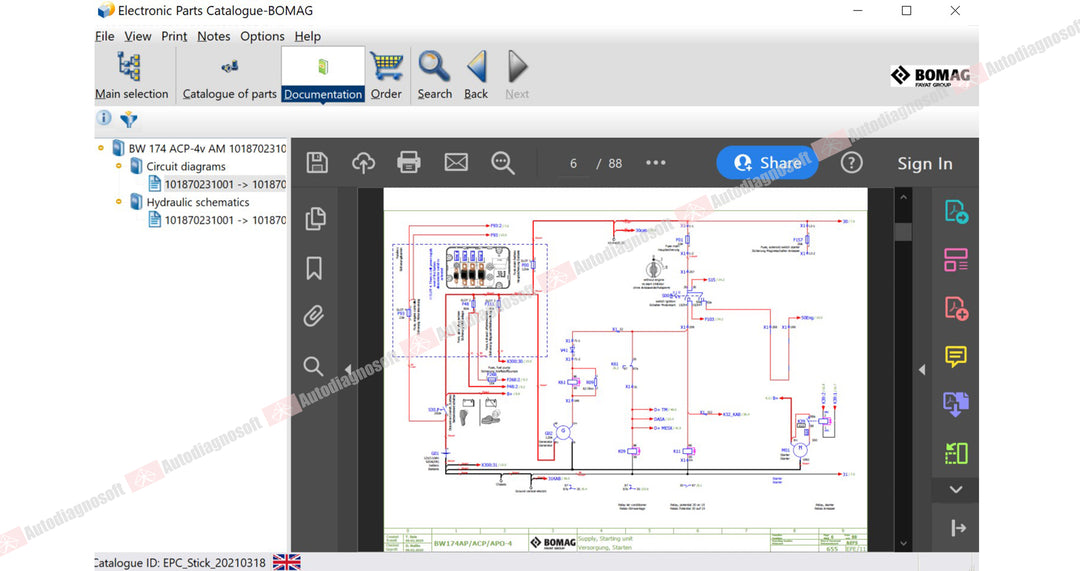
Task: Open circuit diagram document 101870231001
Action: tap(225, 184)
